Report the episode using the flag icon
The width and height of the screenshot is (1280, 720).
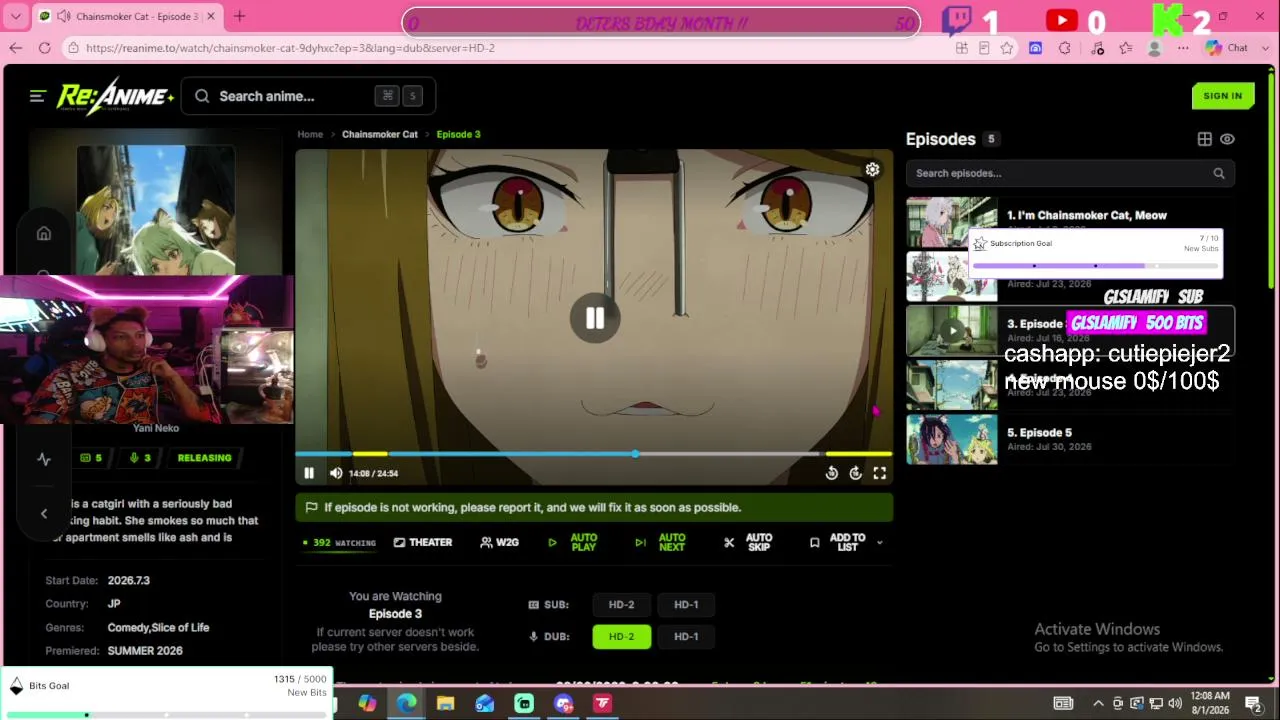coord(311,507)
